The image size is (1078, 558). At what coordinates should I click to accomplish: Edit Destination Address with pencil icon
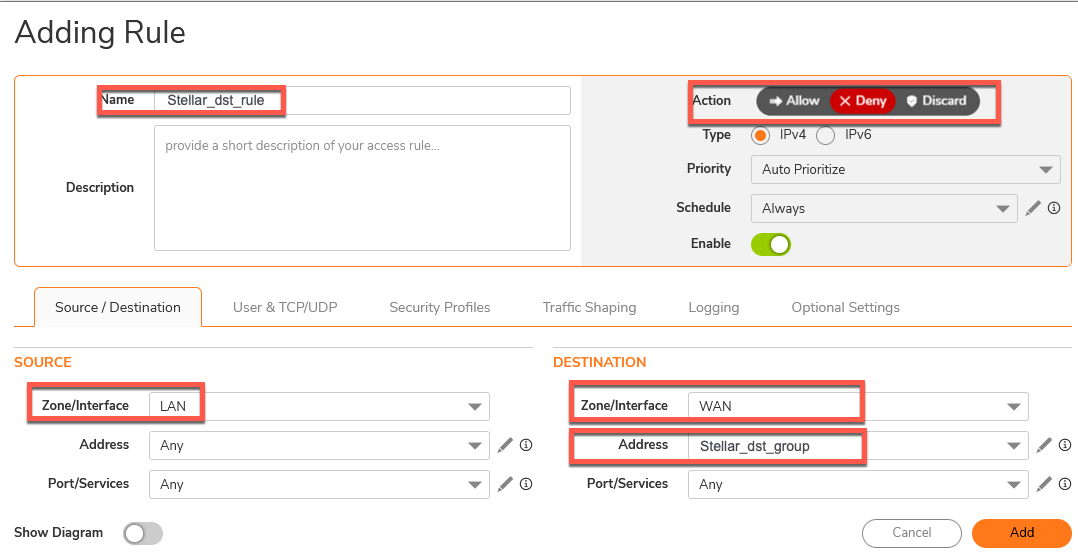[1044, 445]
